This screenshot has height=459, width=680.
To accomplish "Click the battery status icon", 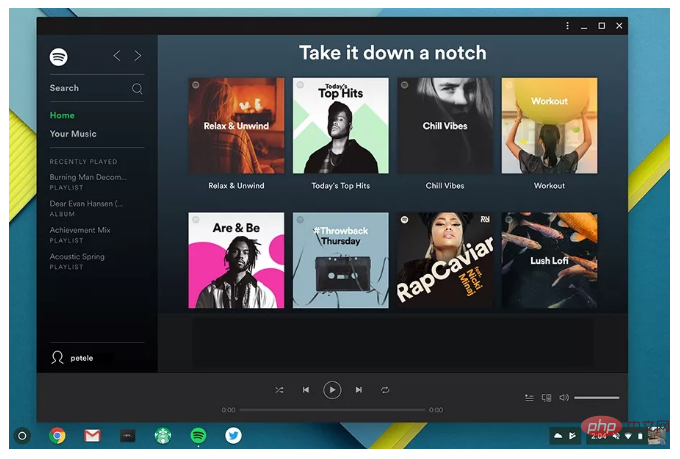I will tap(640, 436).
